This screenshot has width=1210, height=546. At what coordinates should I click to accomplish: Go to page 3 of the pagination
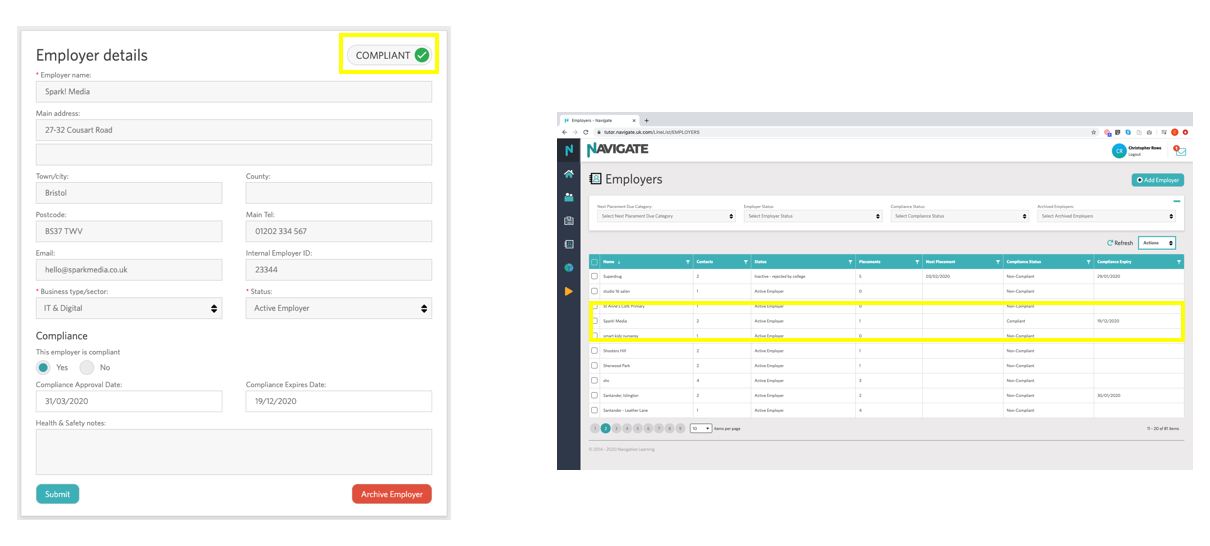[x=616, y=428]
